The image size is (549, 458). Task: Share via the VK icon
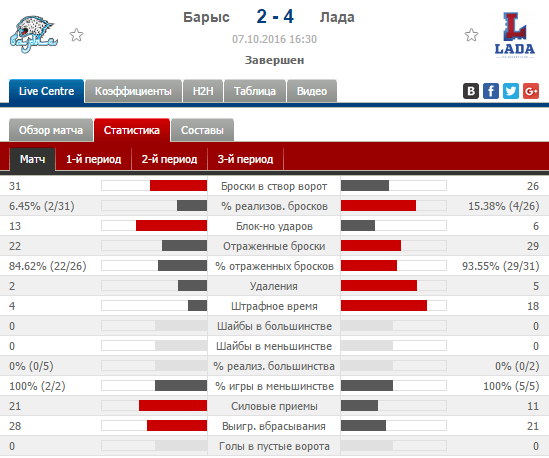coord(471,91)
